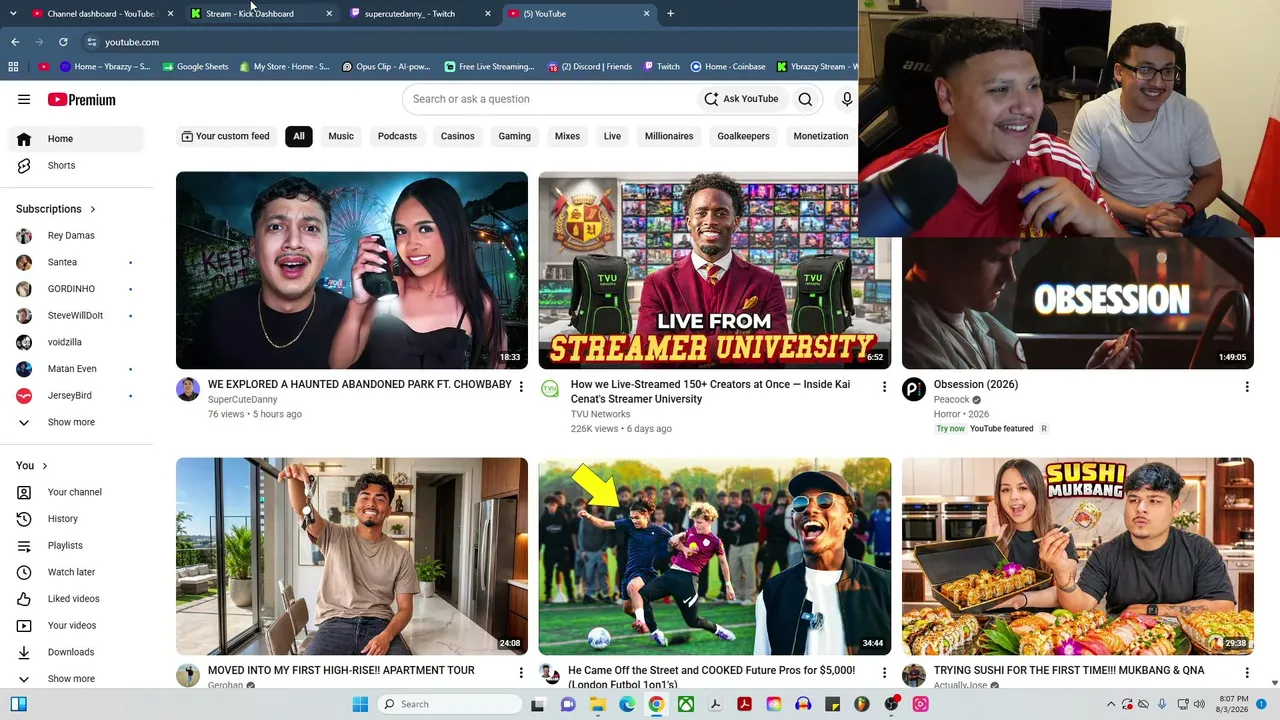Select the Live filter chip

coord(612,136)
